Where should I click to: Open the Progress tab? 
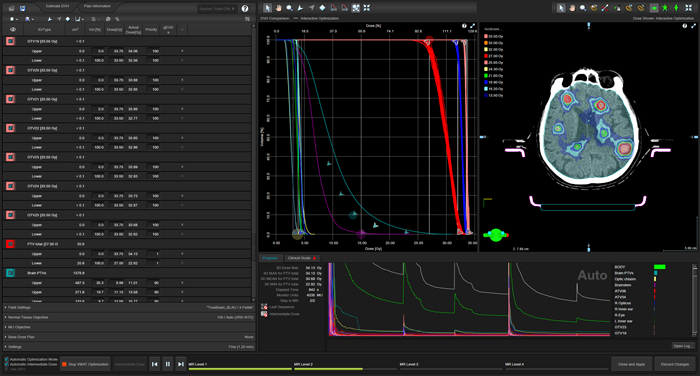coord(270,258)
